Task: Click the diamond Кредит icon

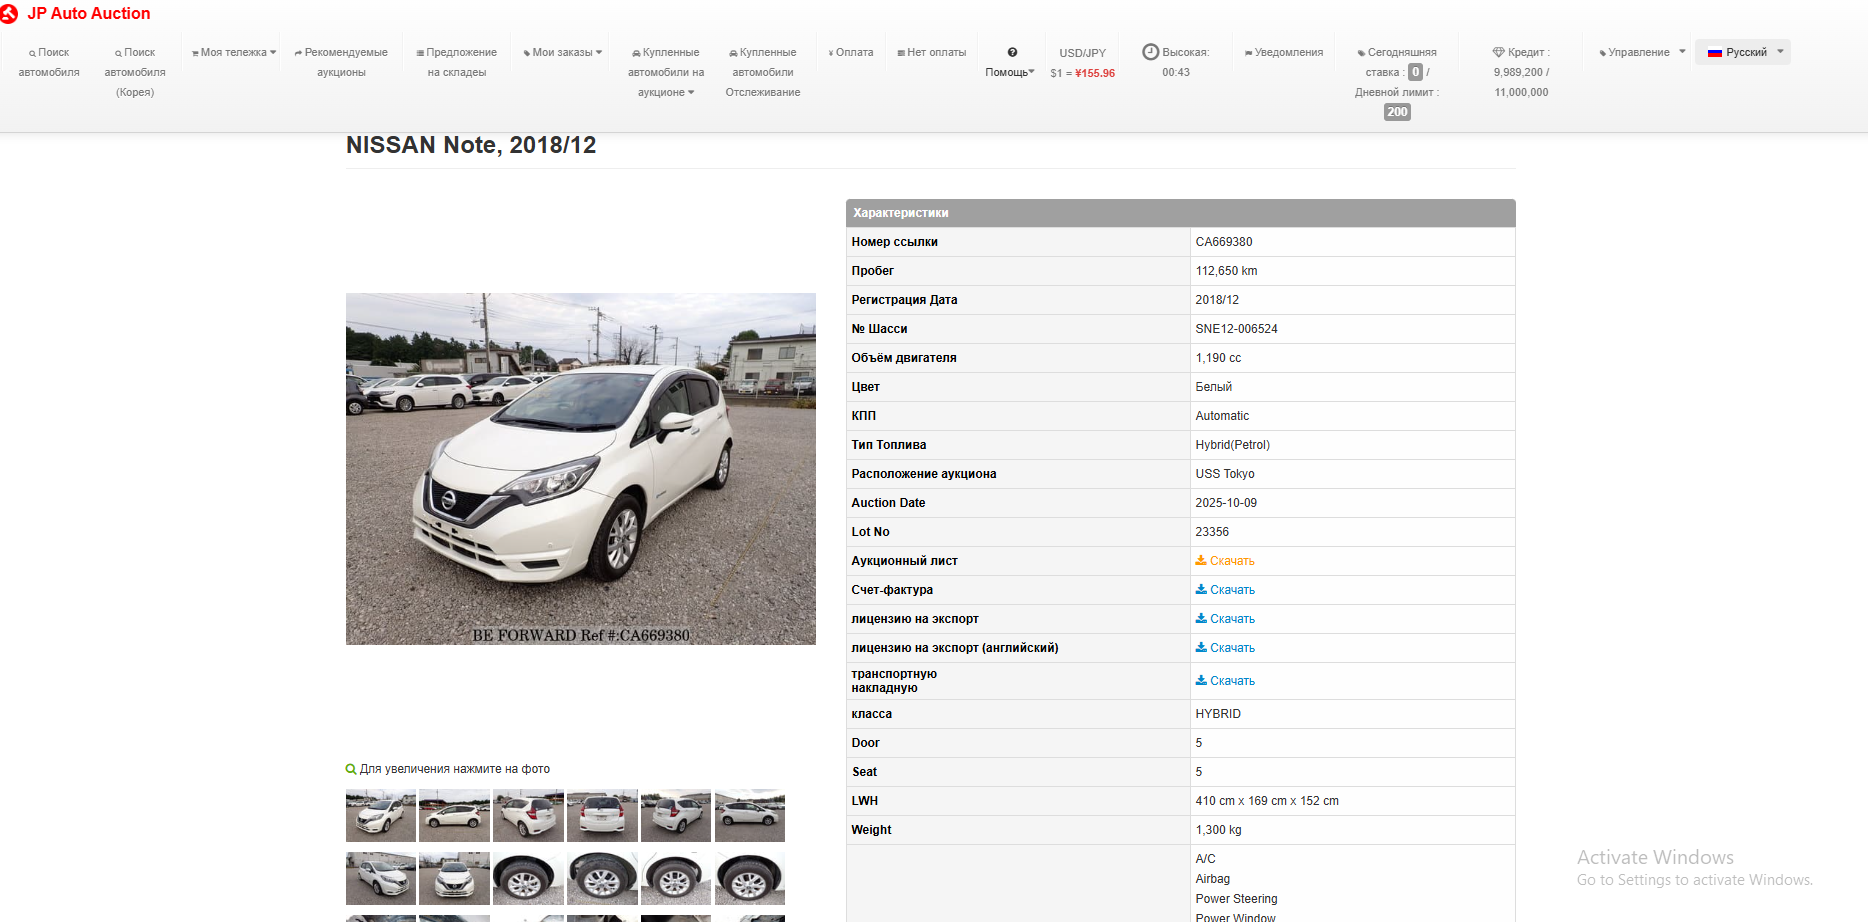Action: click(1498, 52)
